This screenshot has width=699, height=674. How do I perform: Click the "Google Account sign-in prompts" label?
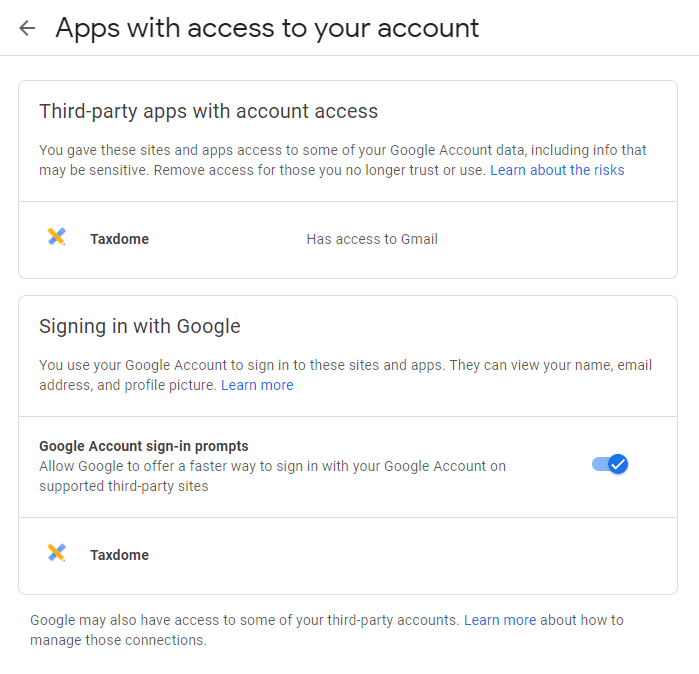point(144,446)
